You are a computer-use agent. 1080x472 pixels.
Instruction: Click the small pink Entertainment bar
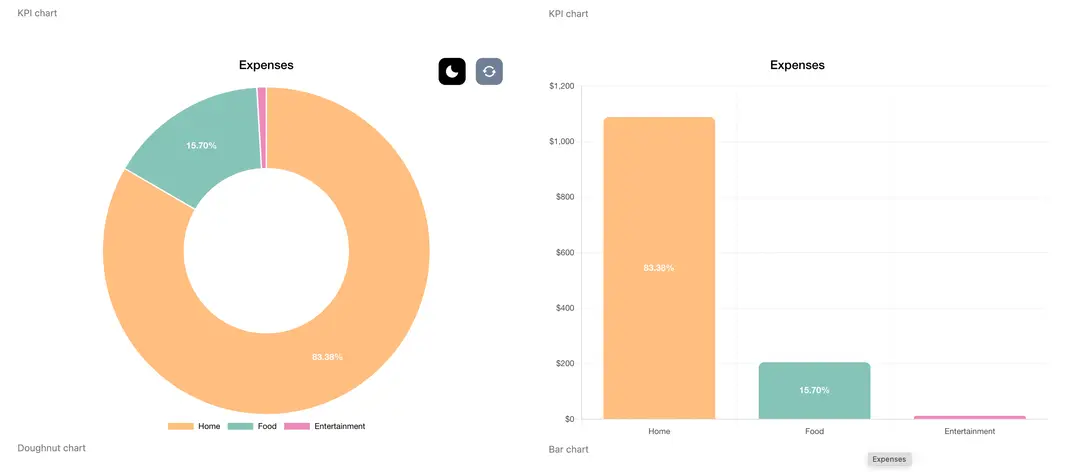pyautogui.click(x=970, y=417)
